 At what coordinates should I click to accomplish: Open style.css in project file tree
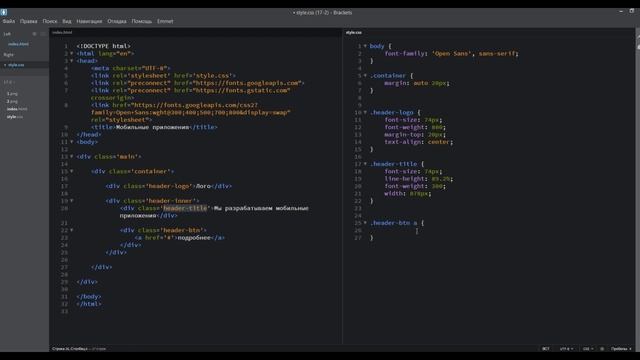point(15,117)
